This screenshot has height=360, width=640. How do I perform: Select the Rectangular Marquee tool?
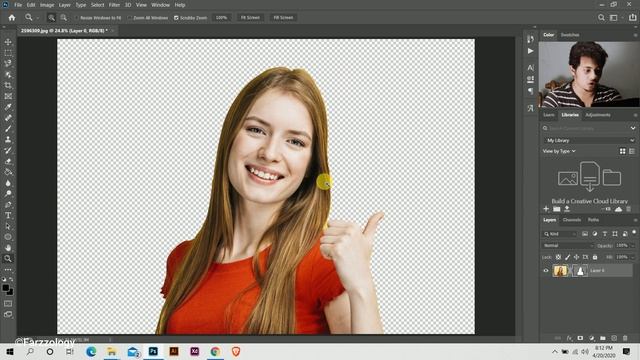point(8,53)
